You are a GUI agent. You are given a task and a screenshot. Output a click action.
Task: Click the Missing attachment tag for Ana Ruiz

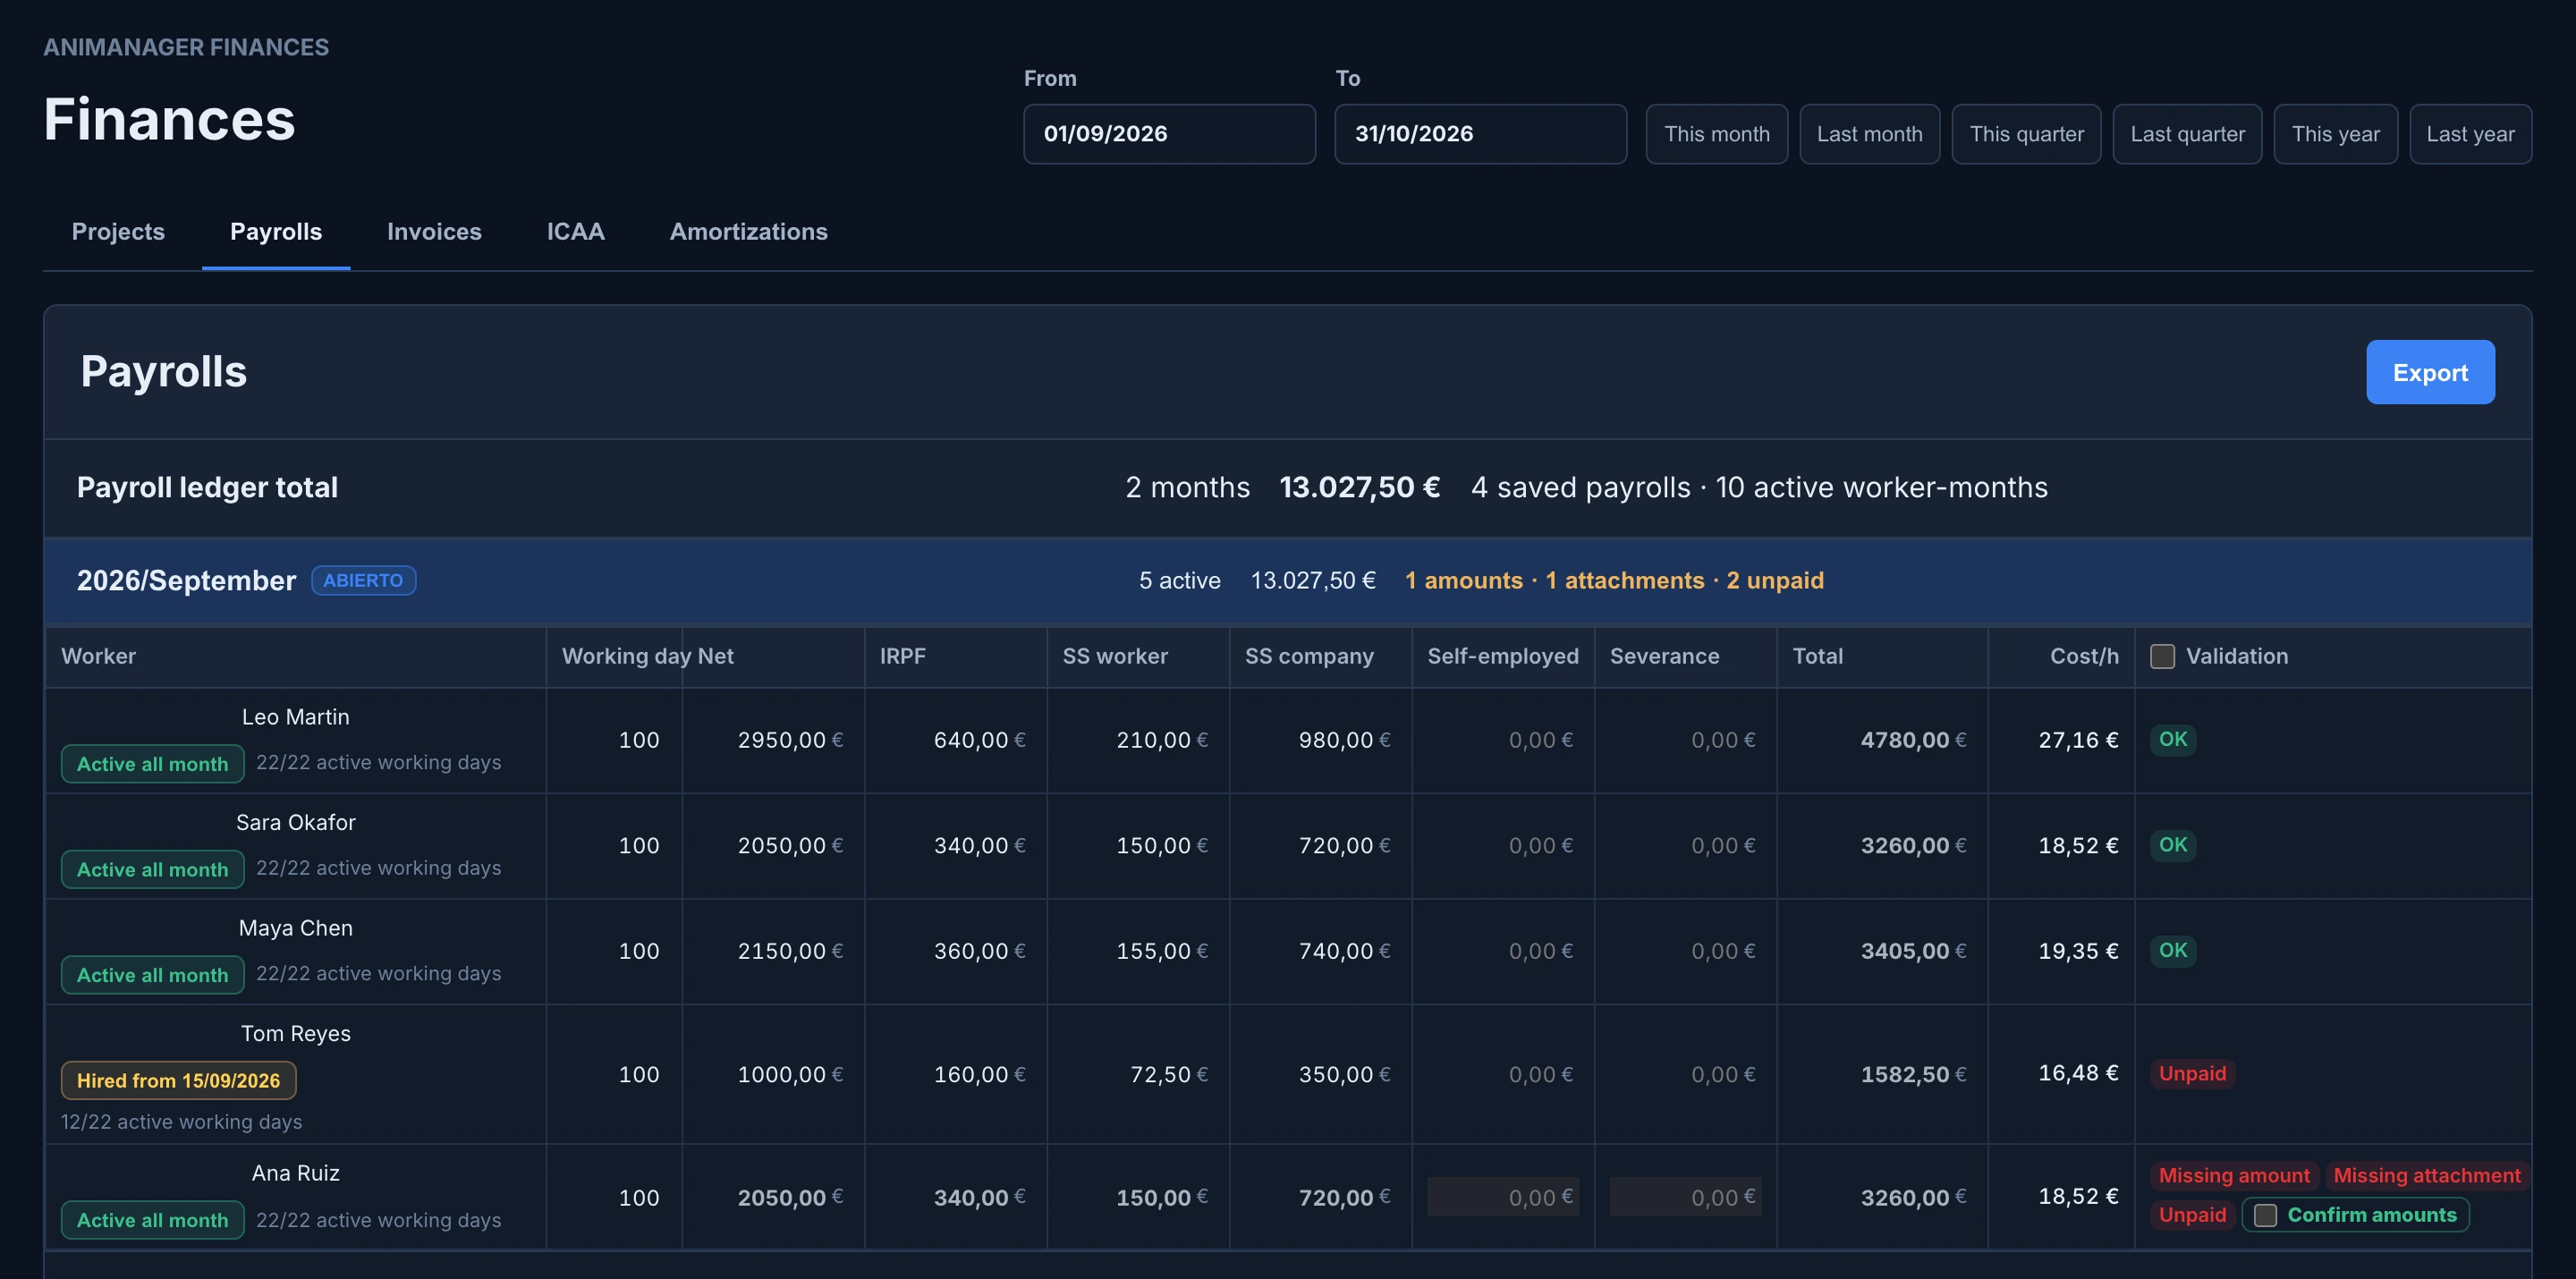2426,1175
